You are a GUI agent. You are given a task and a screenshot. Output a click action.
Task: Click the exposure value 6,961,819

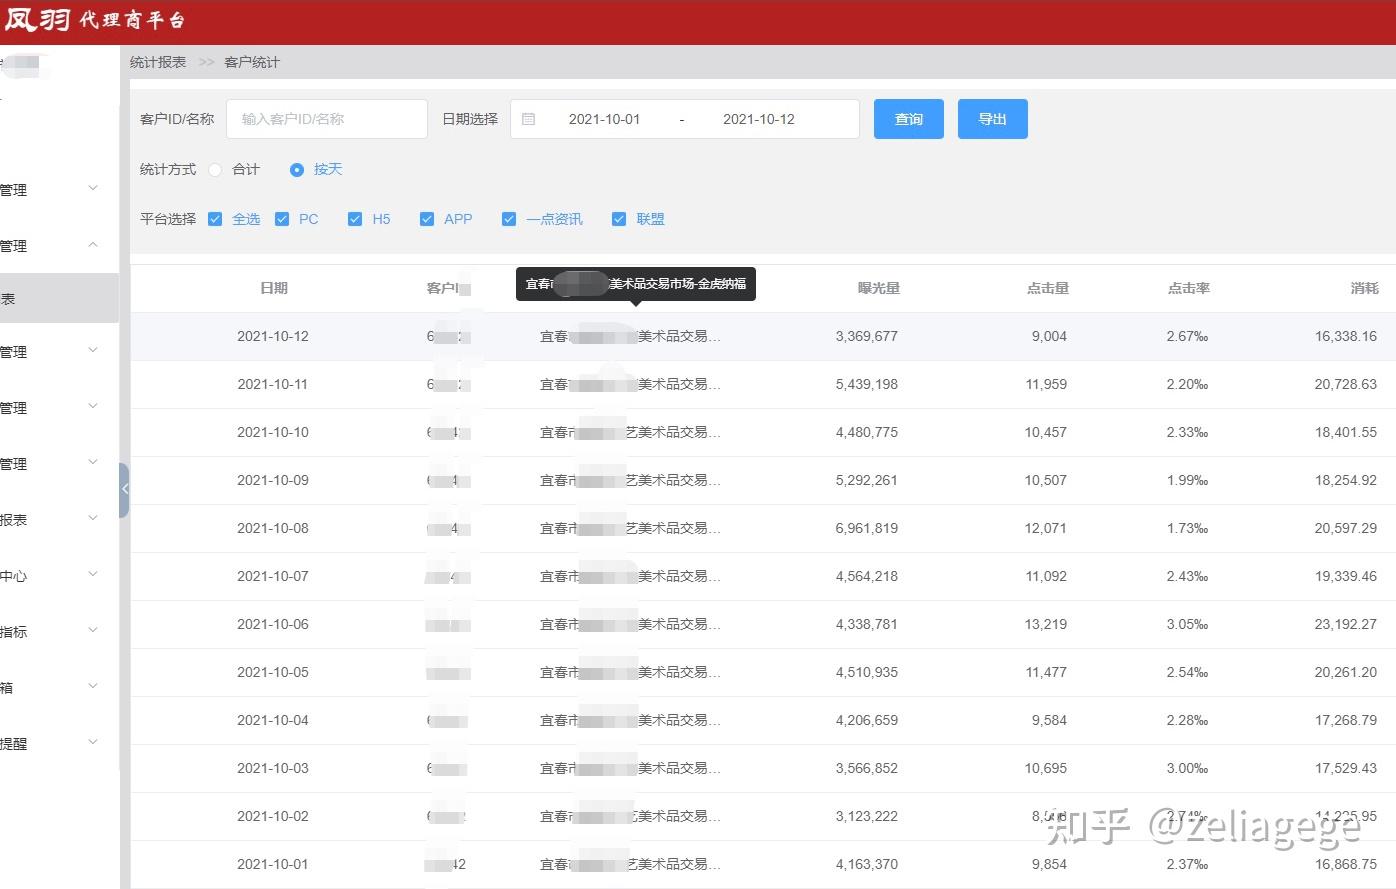(x=867, y=528)
